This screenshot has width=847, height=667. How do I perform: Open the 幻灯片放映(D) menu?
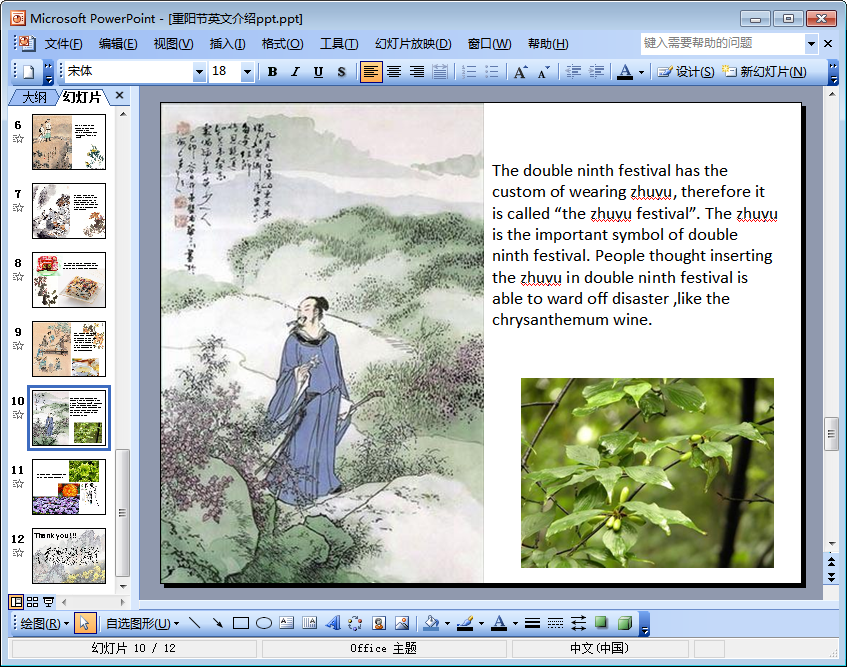[413, 44]
